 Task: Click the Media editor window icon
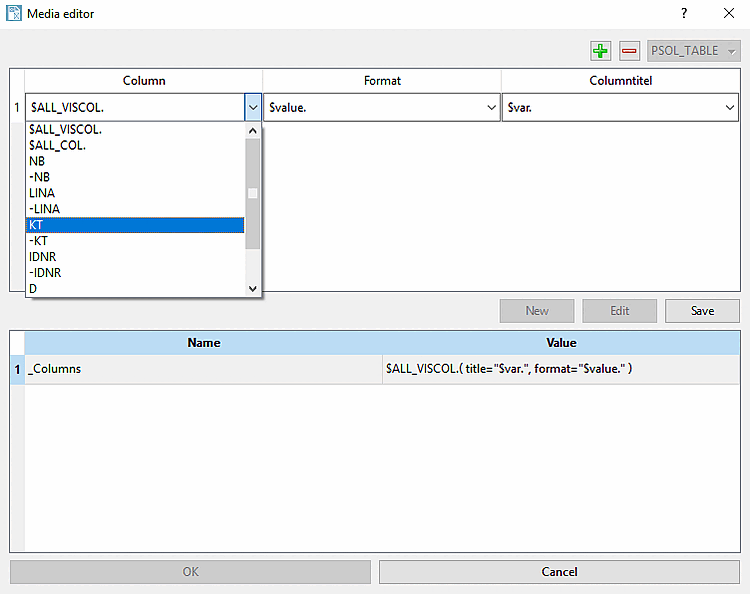tap(13, 13)
